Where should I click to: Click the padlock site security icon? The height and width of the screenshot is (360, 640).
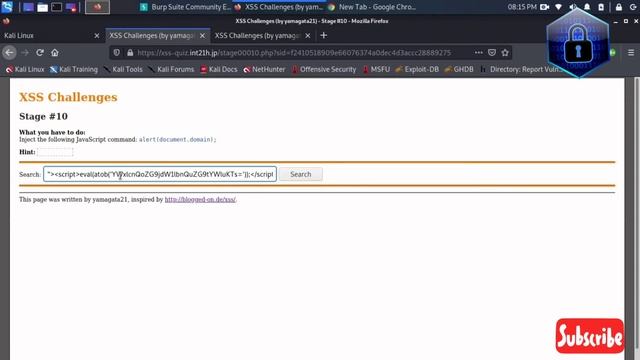pos(130,53)
